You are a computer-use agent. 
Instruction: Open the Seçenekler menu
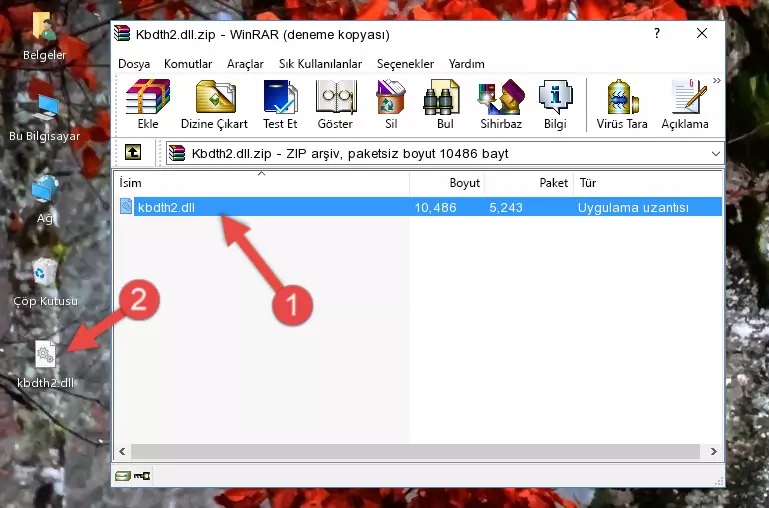coord(405,64)
